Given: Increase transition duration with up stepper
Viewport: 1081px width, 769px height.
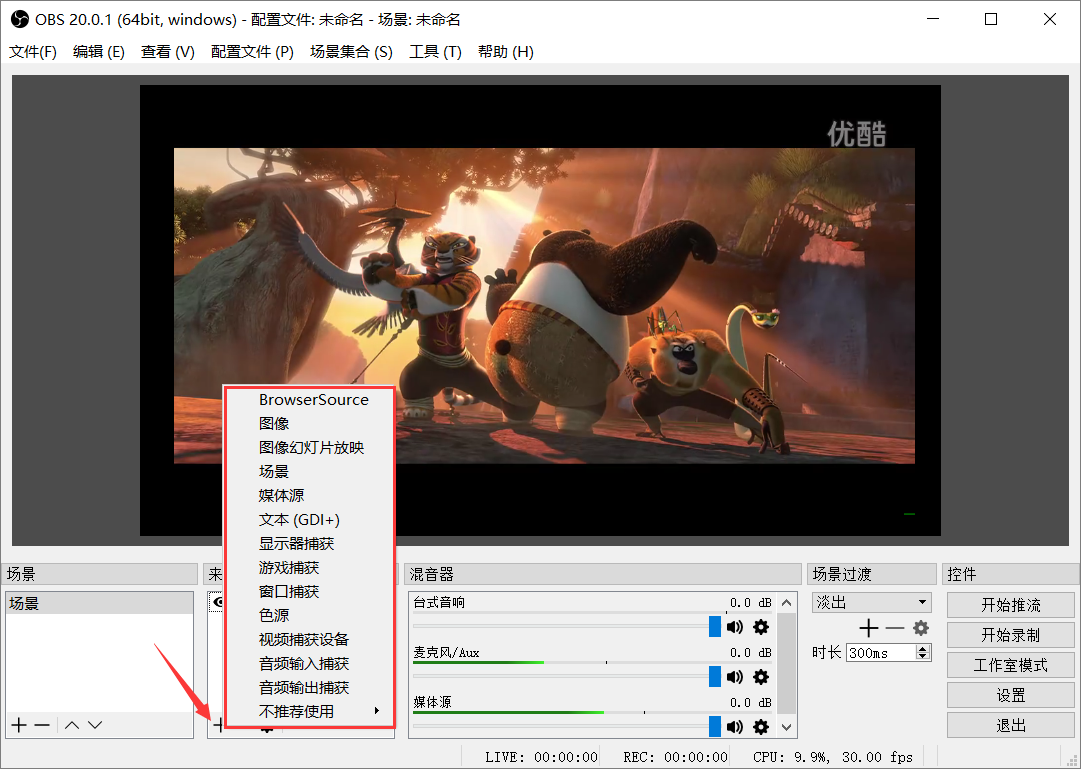Looking at the screenshot, I should 923,649.
